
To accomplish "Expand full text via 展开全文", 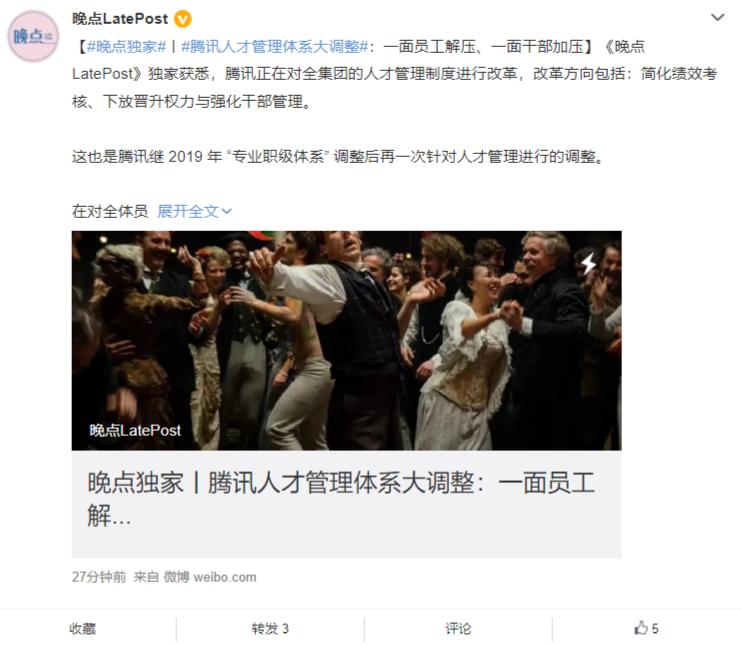I will pos(188,211).
